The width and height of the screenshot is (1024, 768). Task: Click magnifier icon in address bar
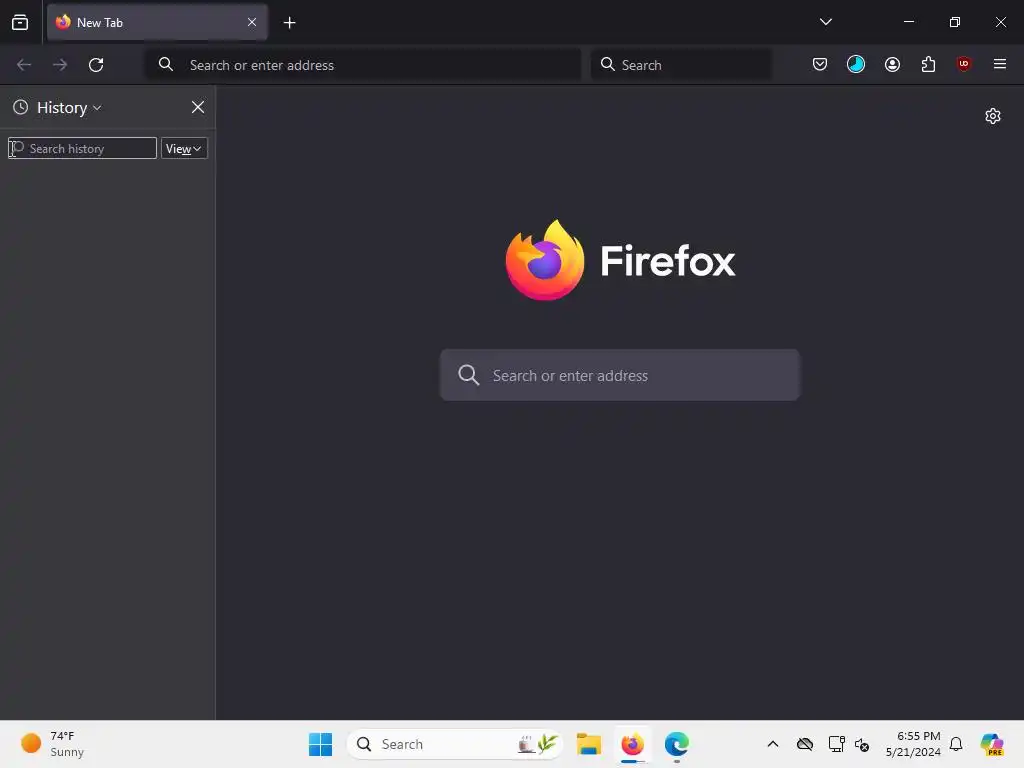point(166,64)
